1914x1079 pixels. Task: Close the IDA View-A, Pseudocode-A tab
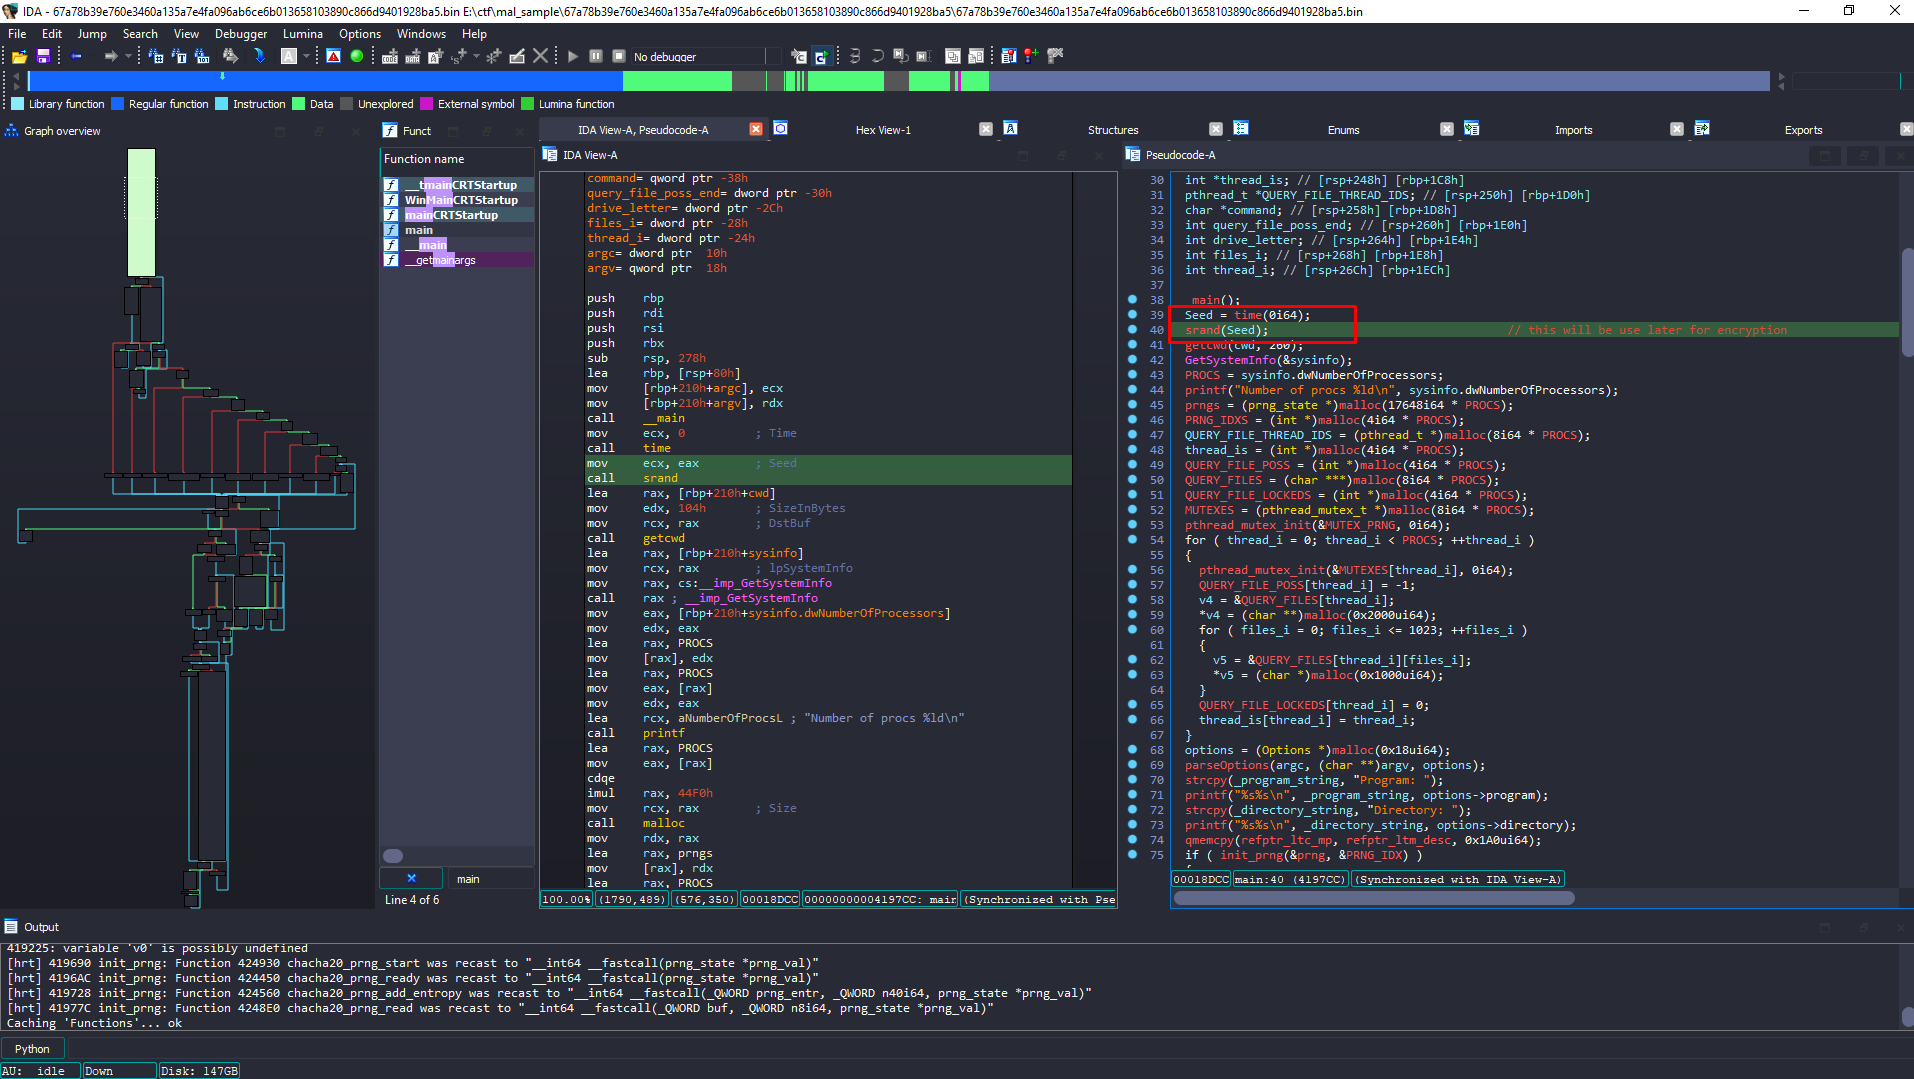[x=756, y=129]
